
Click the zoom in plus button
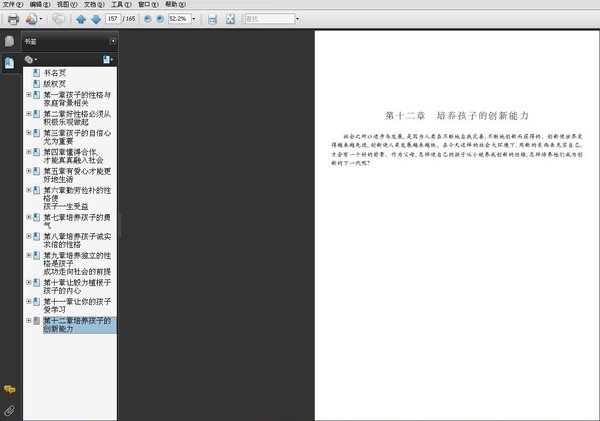click(x=160, y=19)
